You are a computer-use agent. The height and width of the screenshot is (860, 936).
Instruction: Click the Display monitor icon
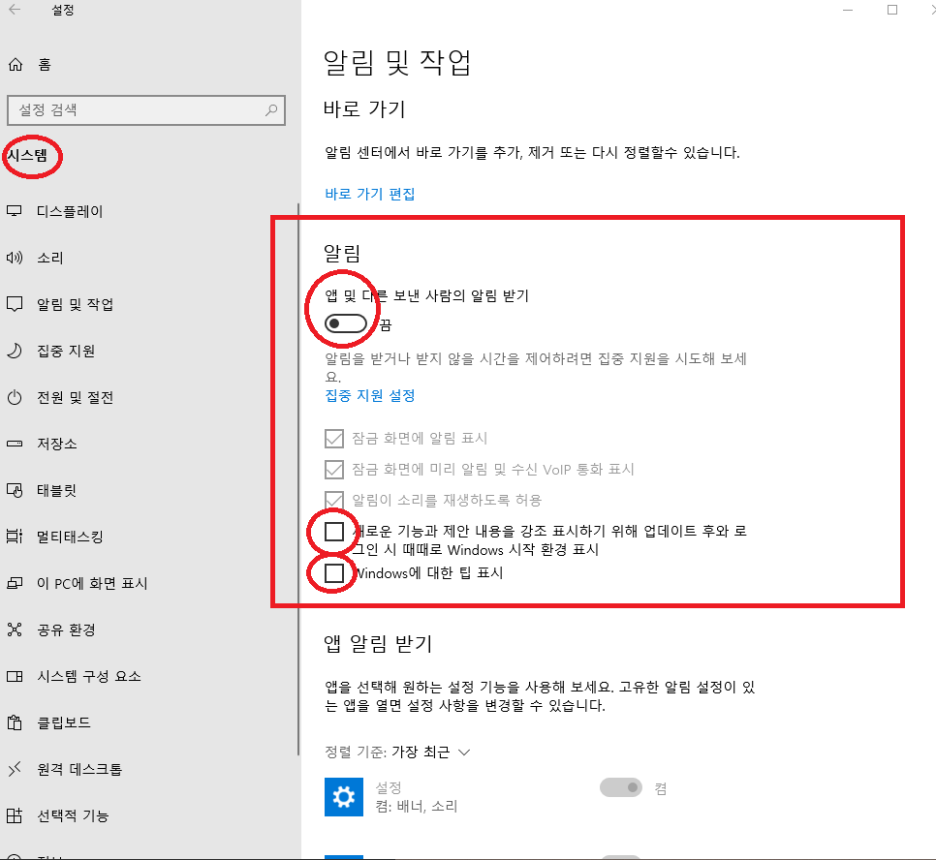pos(14,211)
